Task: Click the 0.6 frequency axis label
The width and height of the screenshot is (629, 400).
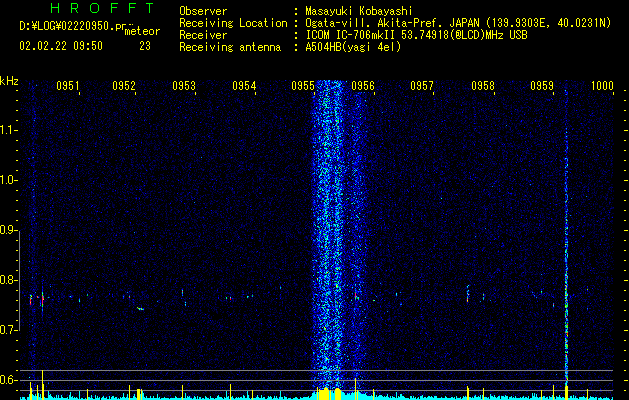Action: pyautogui.click(x=8, y=380)
